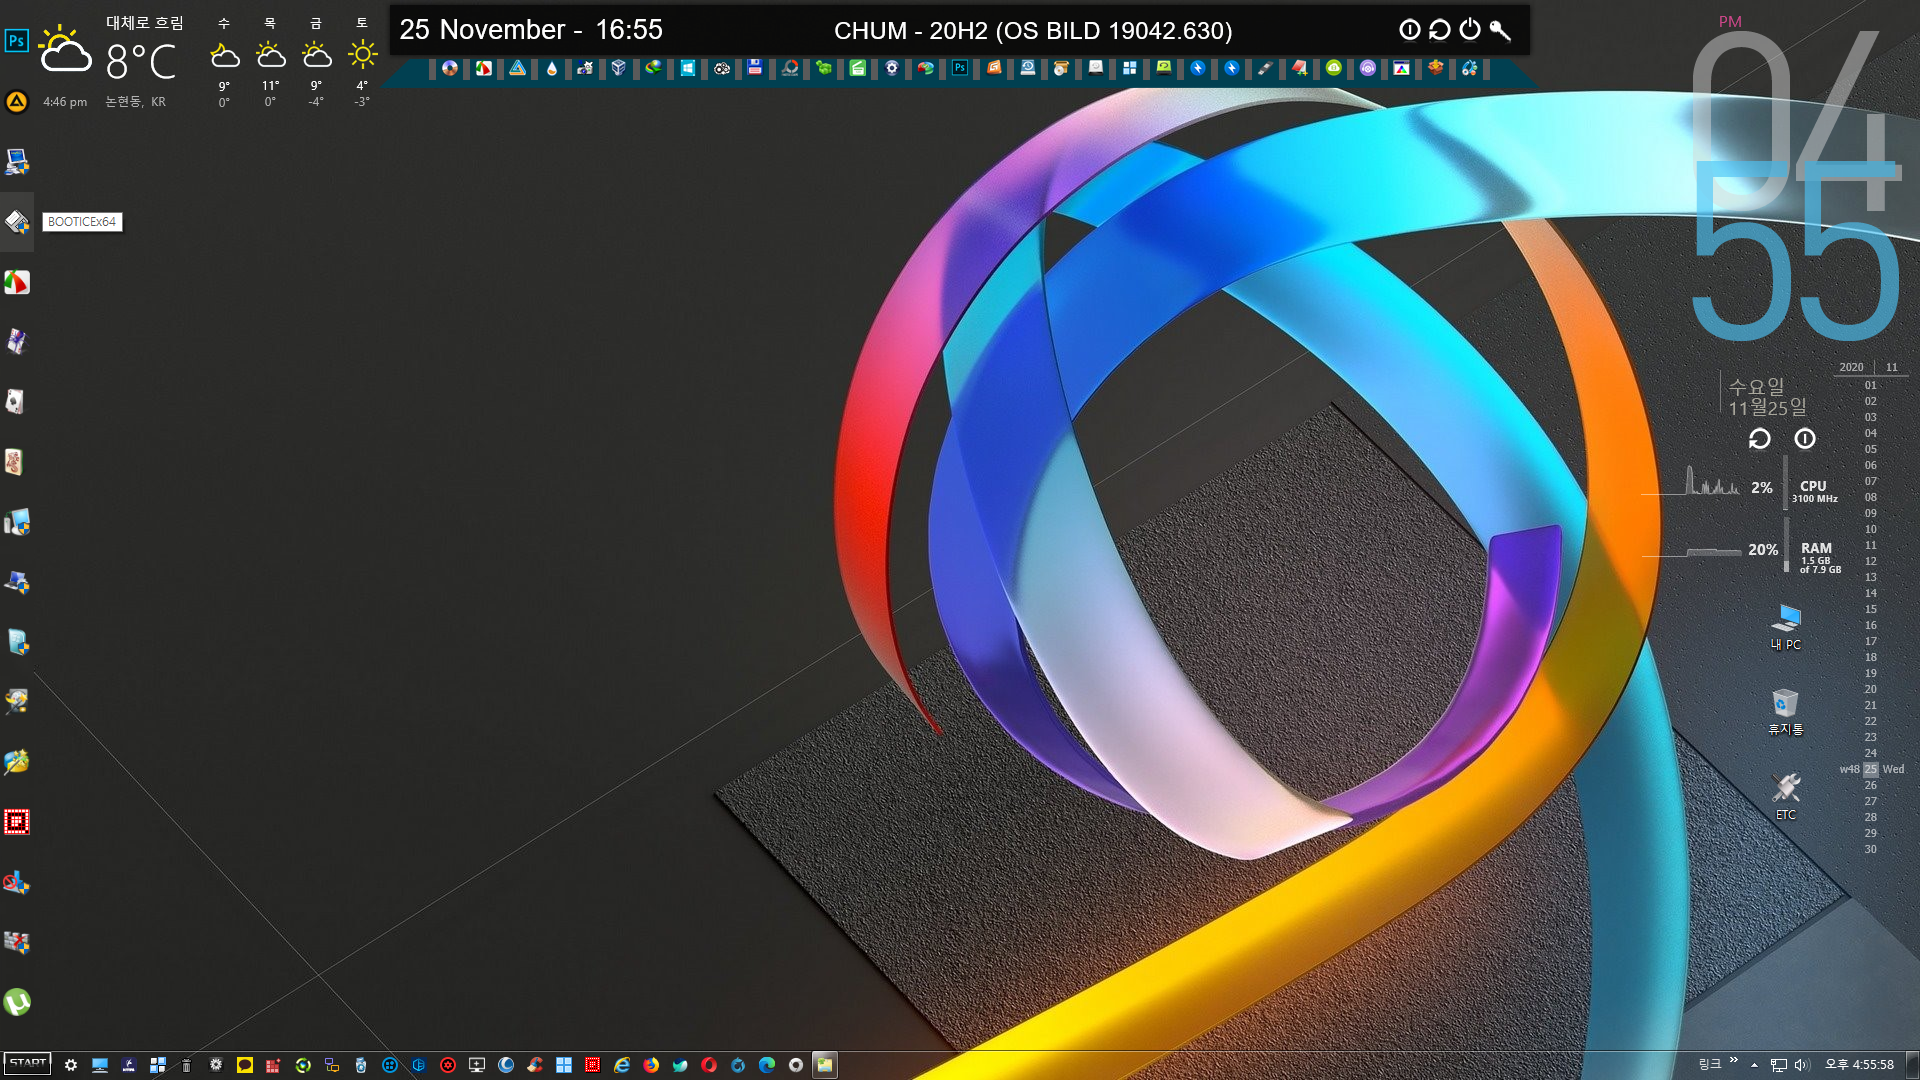Open KakaoTalk yellow chat icon on the taskbar
The width and height of the screenshot is (1920, 1080).
245,1065
